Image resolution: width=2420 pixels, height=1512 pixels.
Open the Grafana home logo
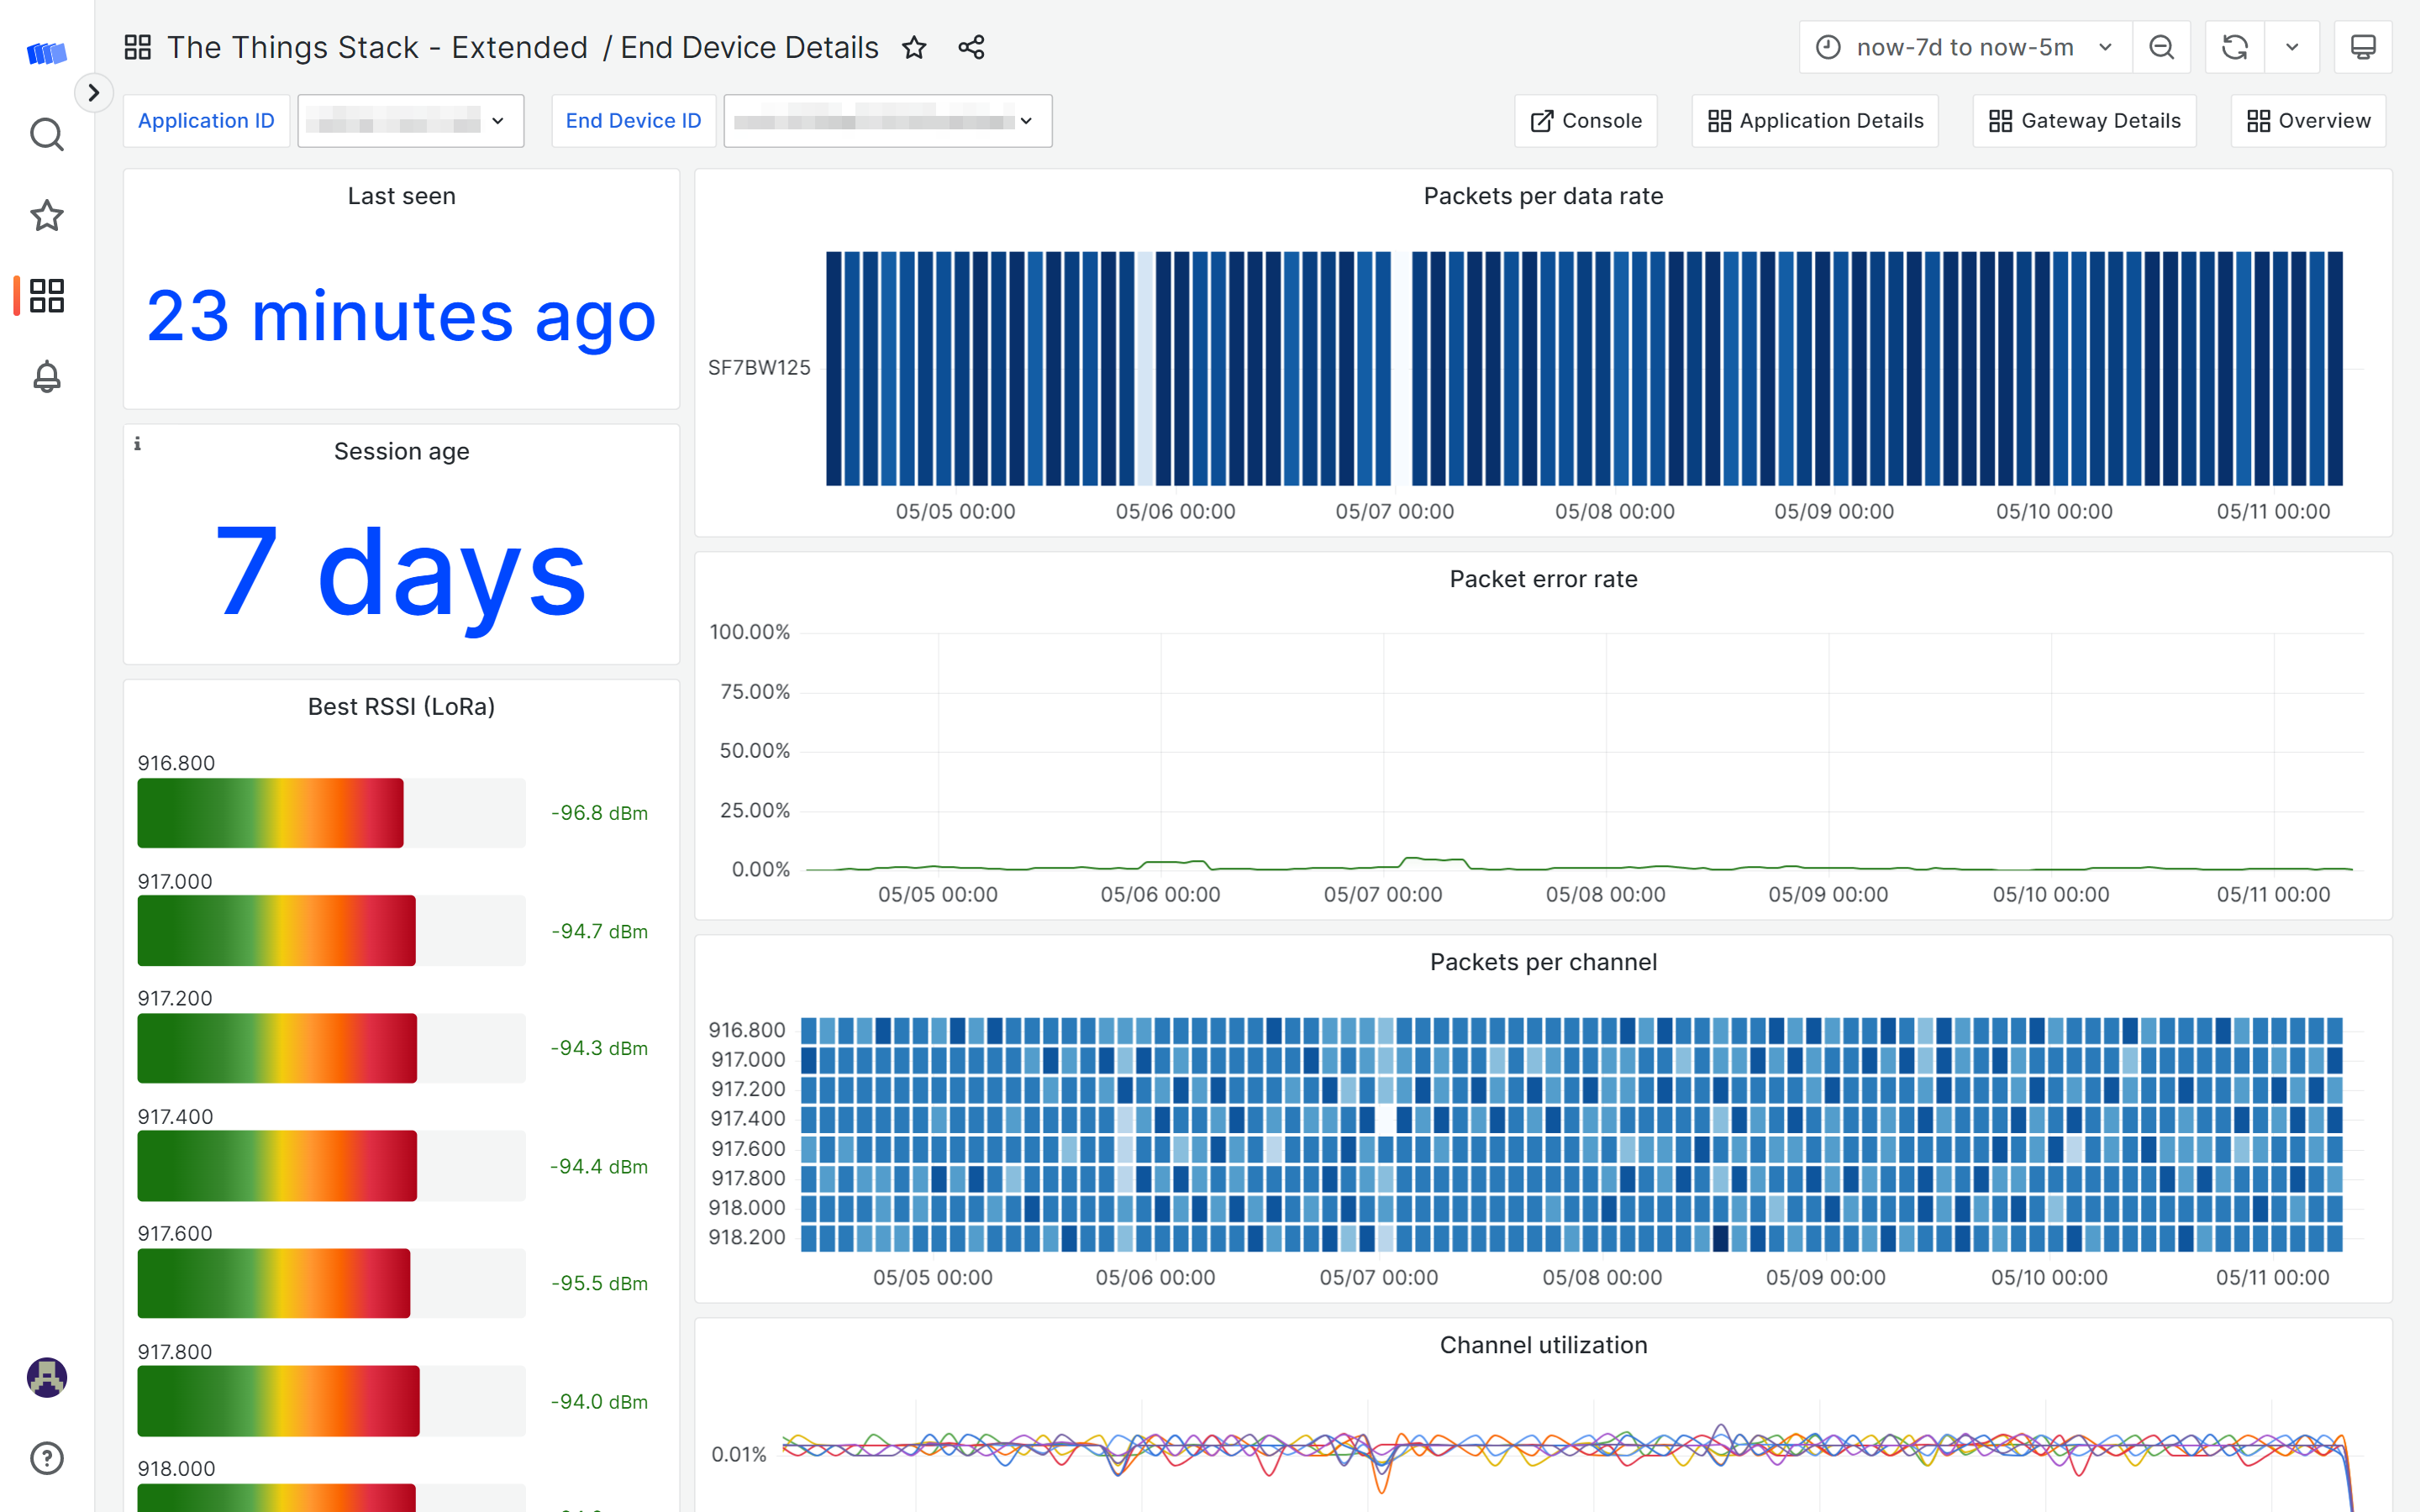point(46,52)
